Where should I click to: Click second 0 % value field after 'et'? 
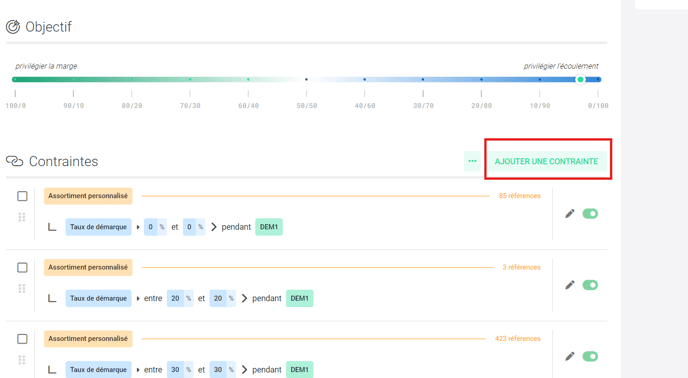coord(194,227)
